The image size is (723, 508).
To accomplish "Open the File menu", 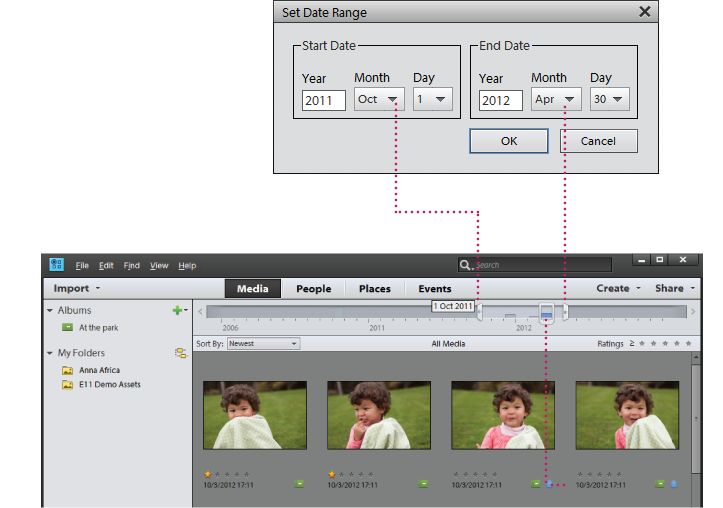I will tap(82, 266).
